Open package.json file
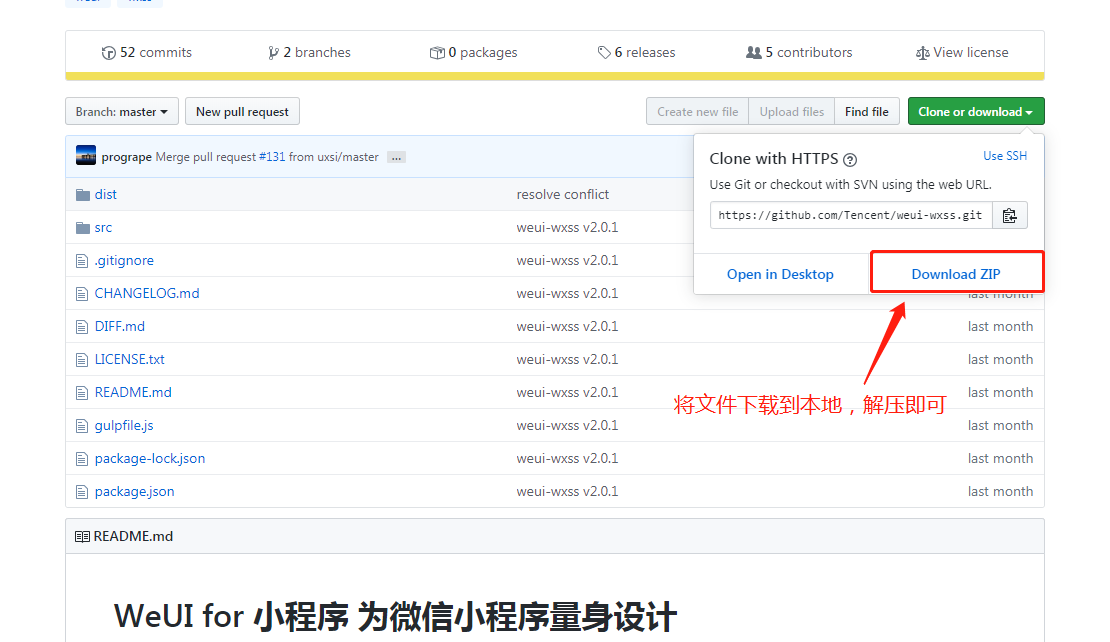1110x642 pixels. [135, 492]
